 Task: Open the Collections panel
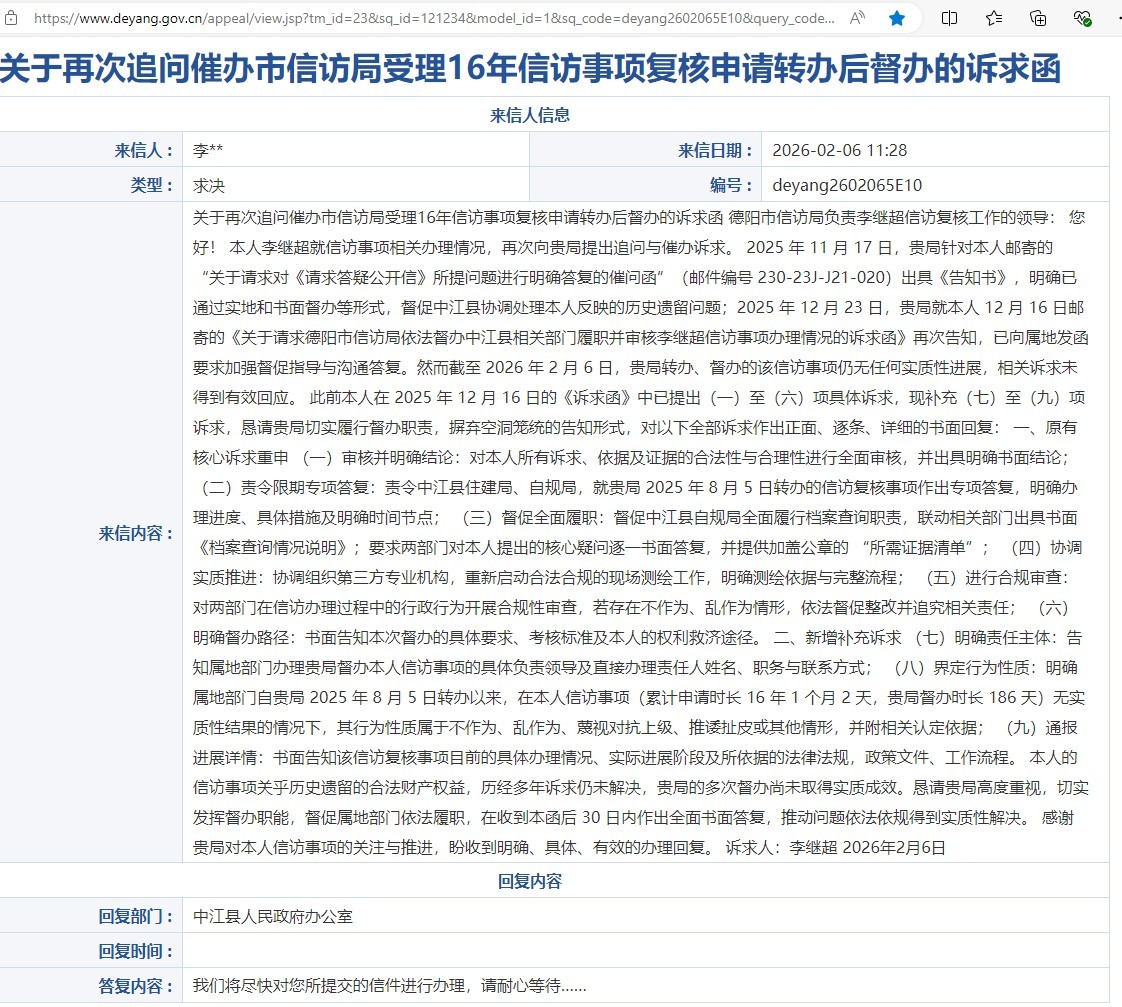[x=1038, y=18]
